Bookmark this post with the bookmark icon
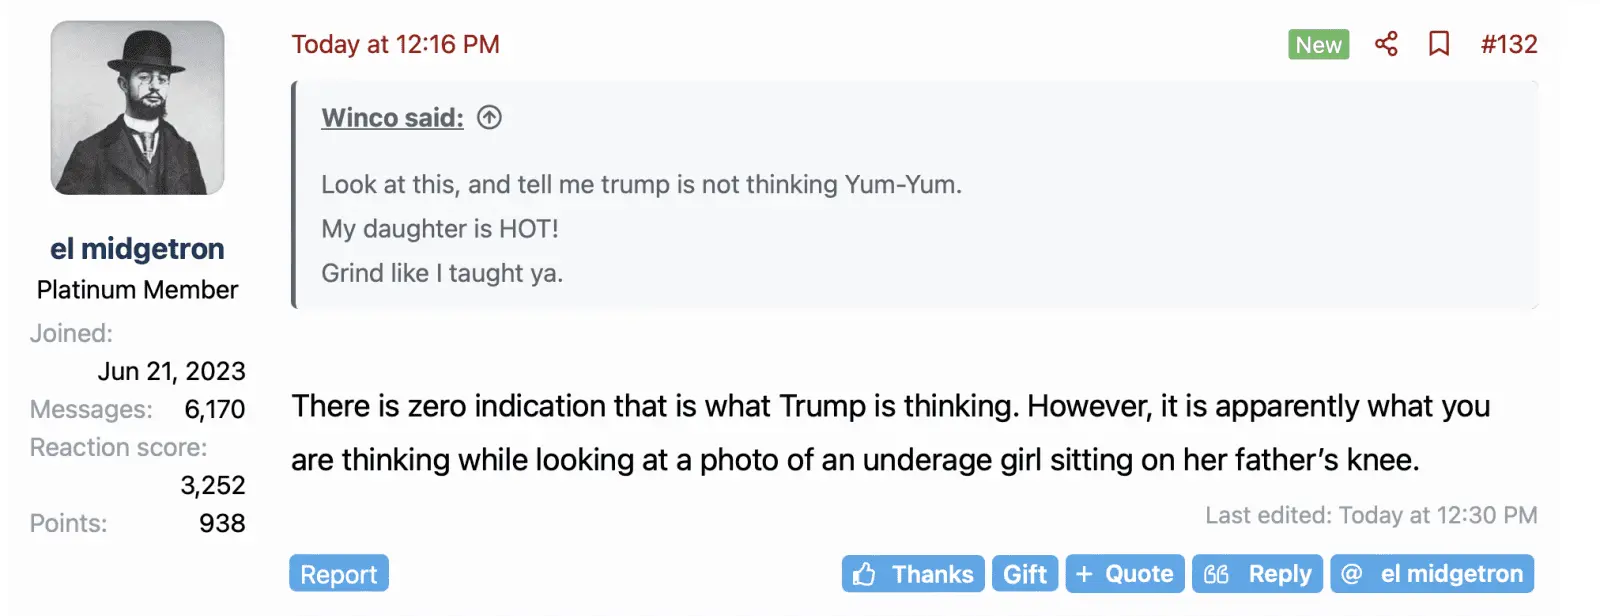1600x616 pixels. [1439, 44]
